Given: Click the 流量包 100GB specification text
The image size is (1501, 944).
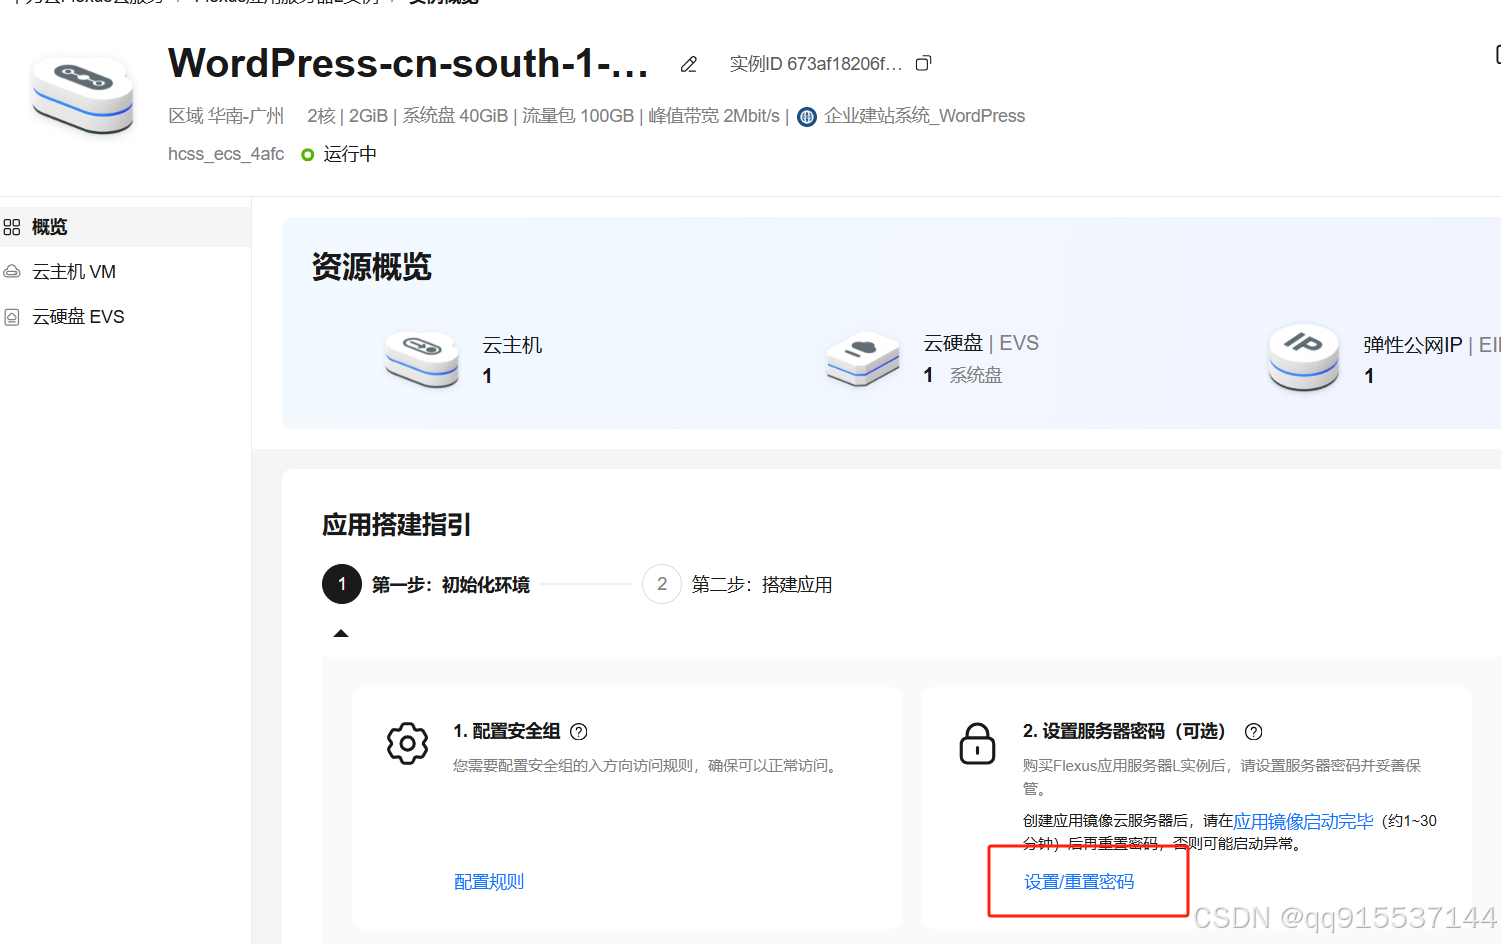Looking at the screenshot, I should click(x=578, y=116).
